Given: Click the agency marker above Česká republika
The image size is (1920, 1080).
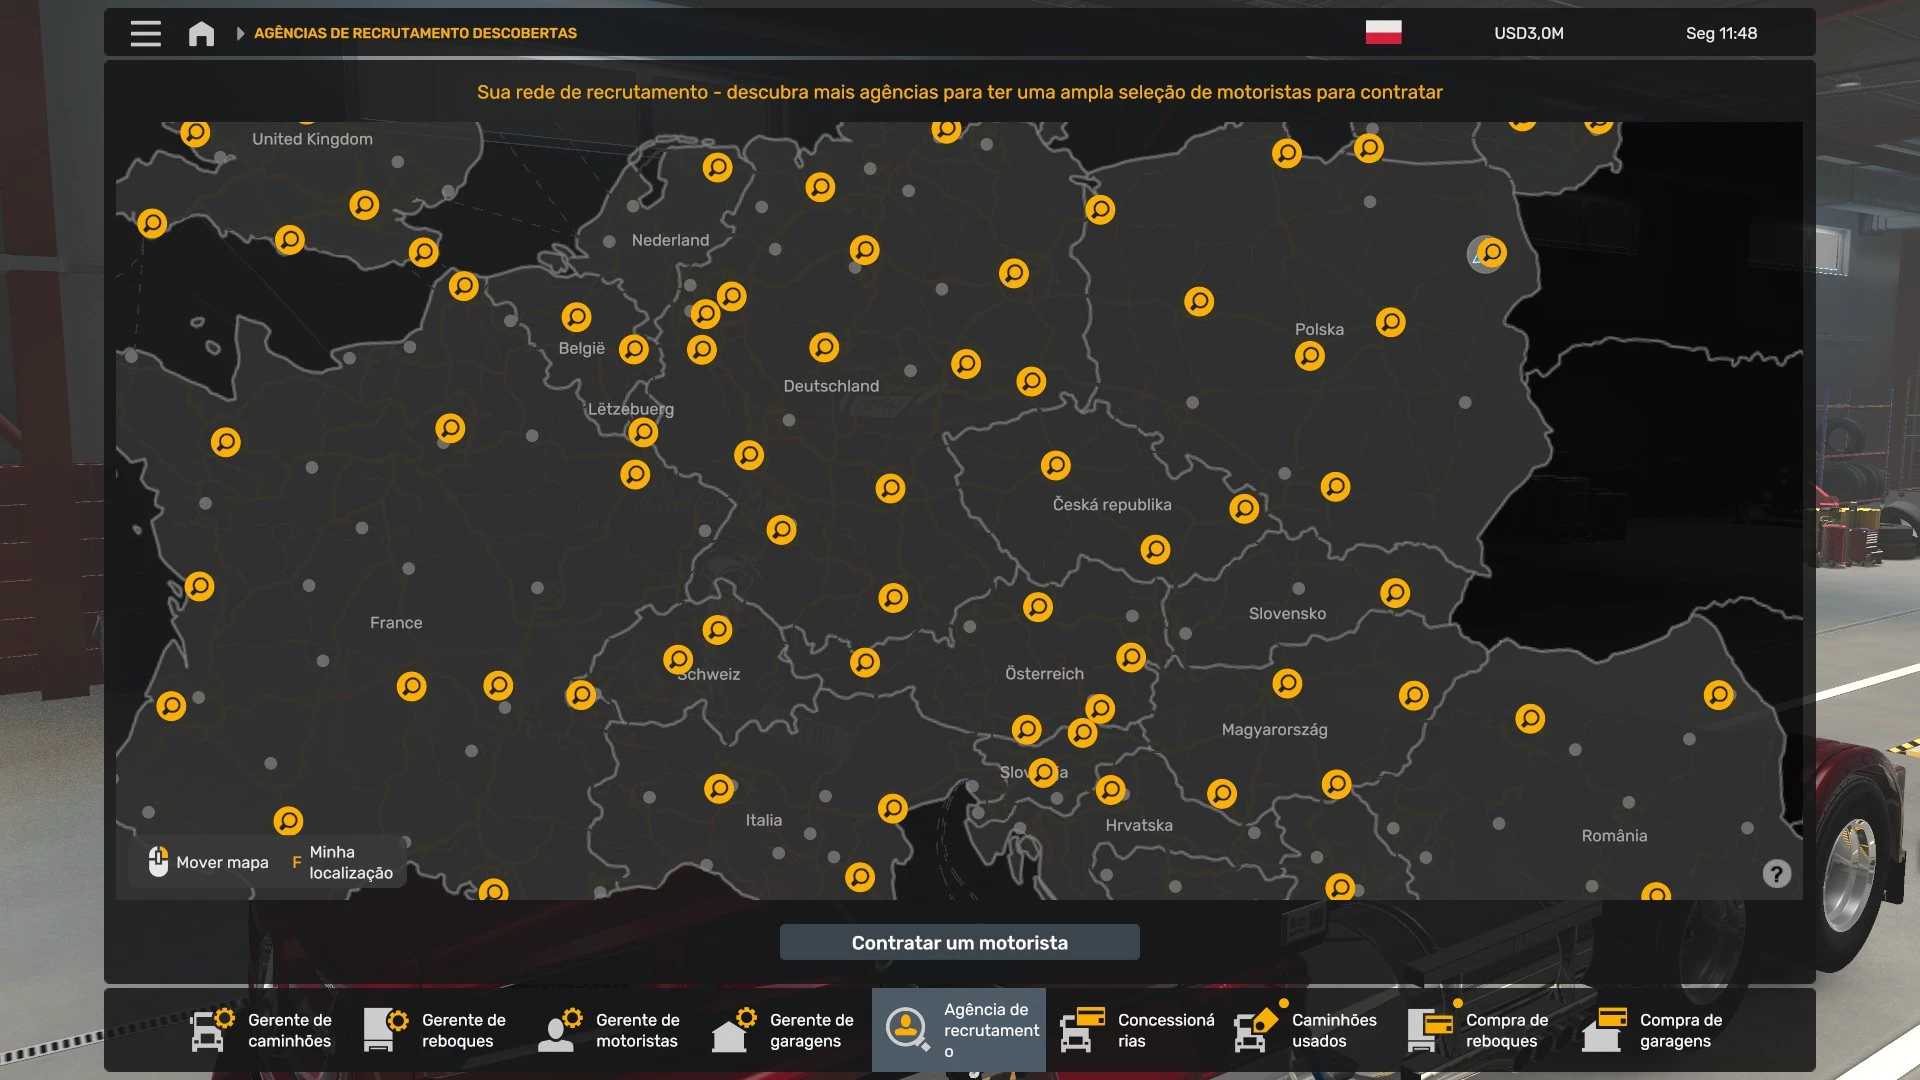Looking at the screenshot, I should pyautogui.click(x=1055, y=465).
